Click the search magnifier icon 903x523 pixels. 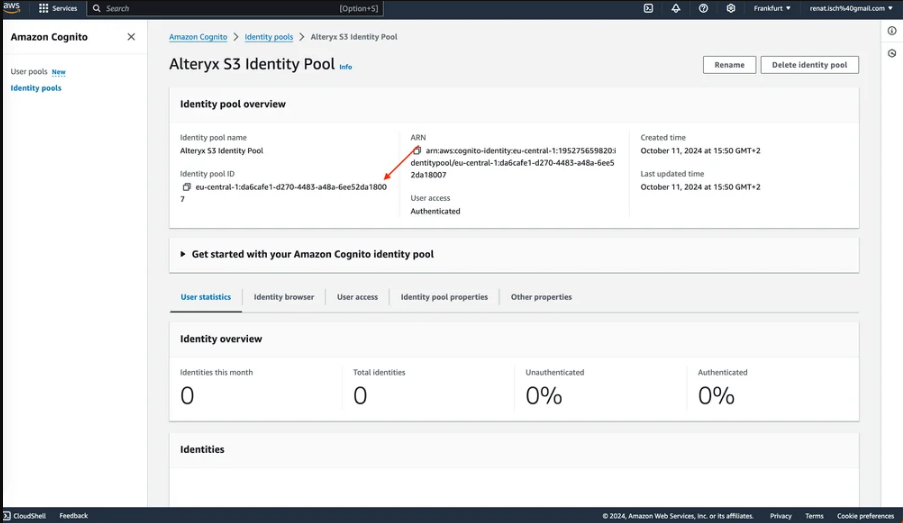click(97, 8)
